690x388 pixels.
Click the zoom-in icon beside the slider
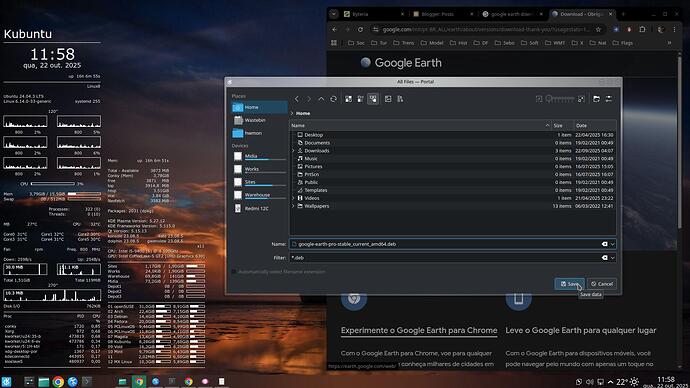coord(581,99)
